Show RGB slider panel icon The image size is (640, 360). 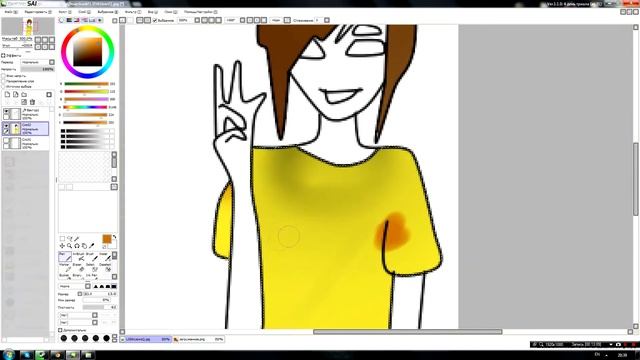pyautogui.click(x=69, y=20)
